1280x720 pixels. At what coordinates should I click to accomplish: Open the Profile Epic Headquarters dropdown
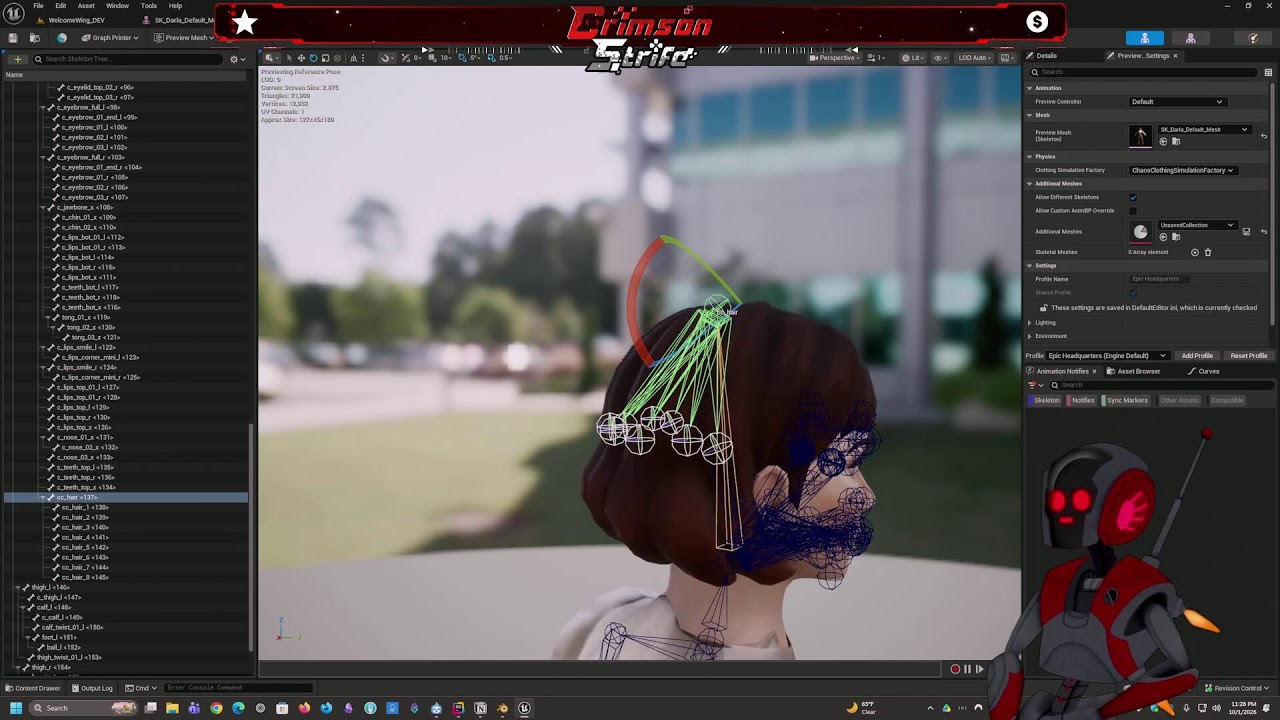[x=1107, y=355]
